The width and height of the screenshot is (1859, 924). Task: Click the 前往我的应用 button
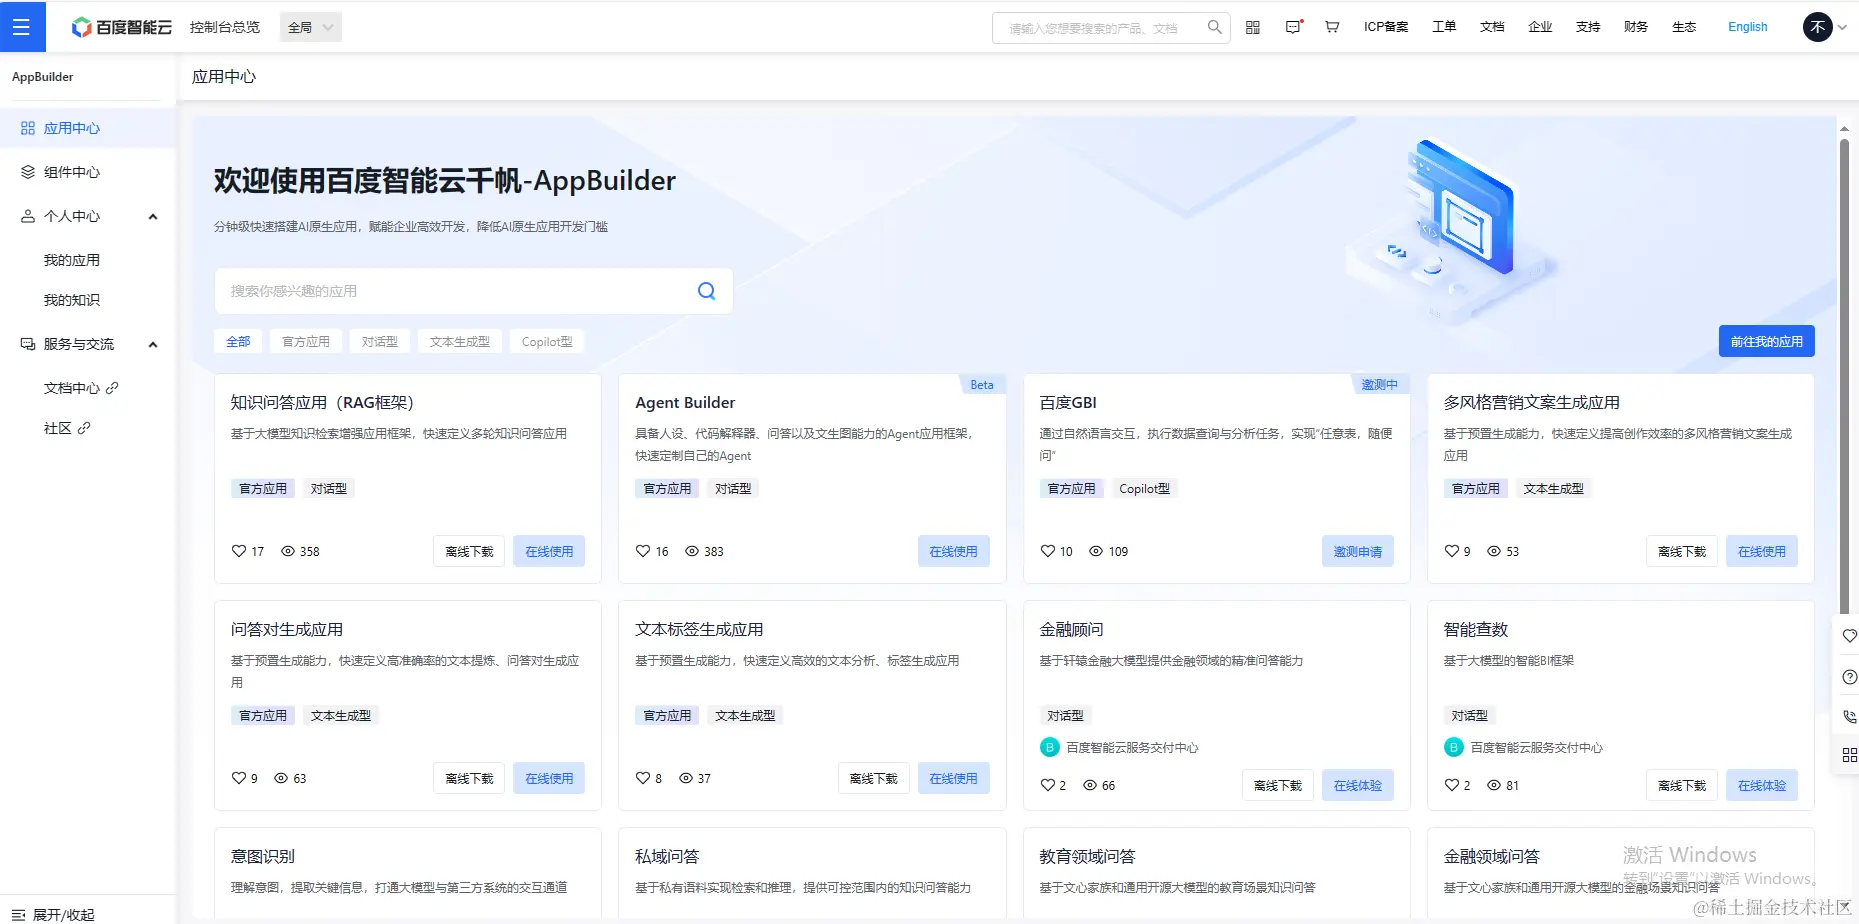[1766, 341]
